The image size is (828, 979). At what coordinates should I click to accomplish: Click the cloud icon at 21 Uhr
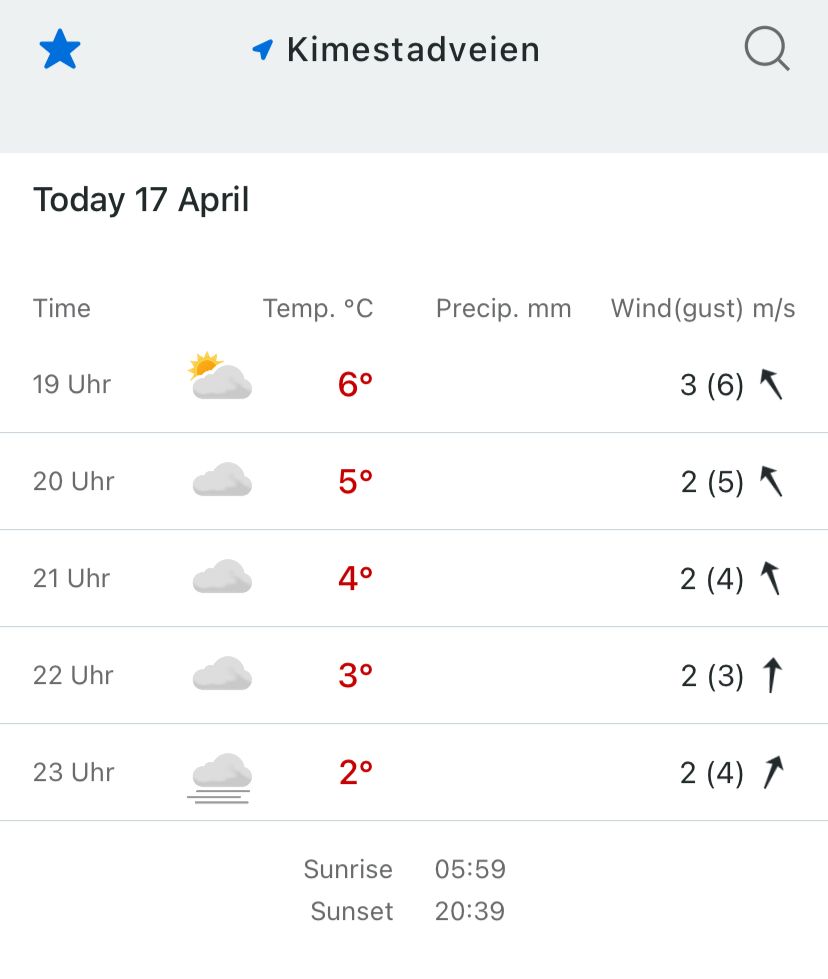222,576
